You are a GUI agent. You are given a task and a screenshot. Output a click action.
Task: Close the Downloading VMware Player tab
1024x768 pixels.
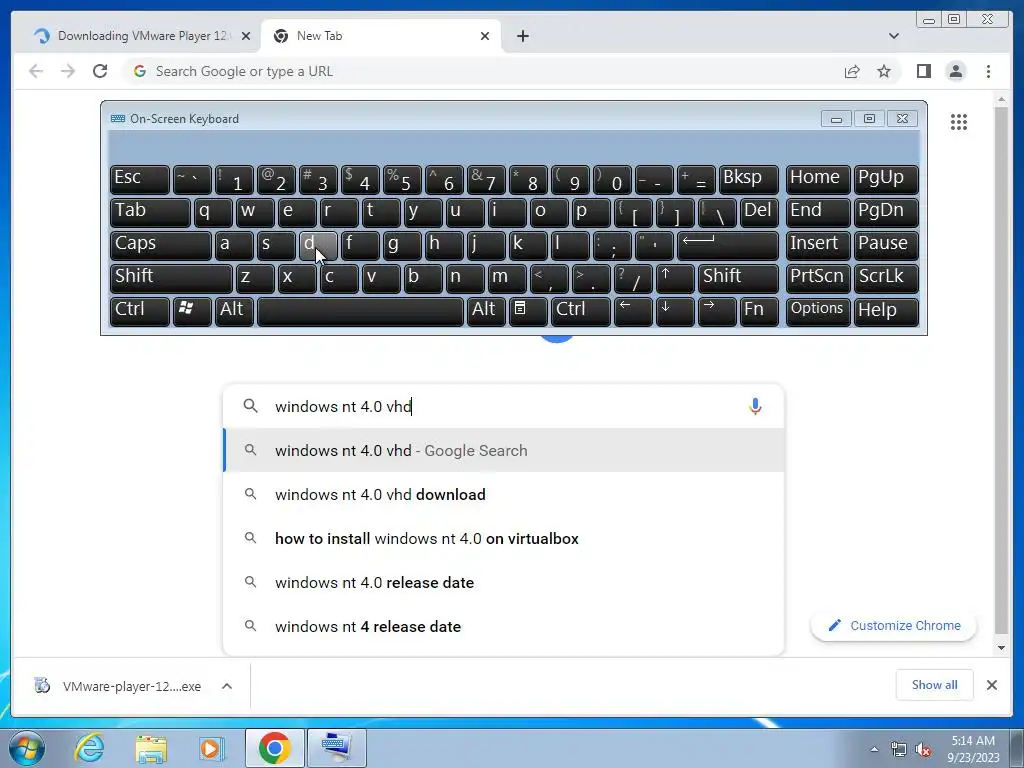pos(246,36)
